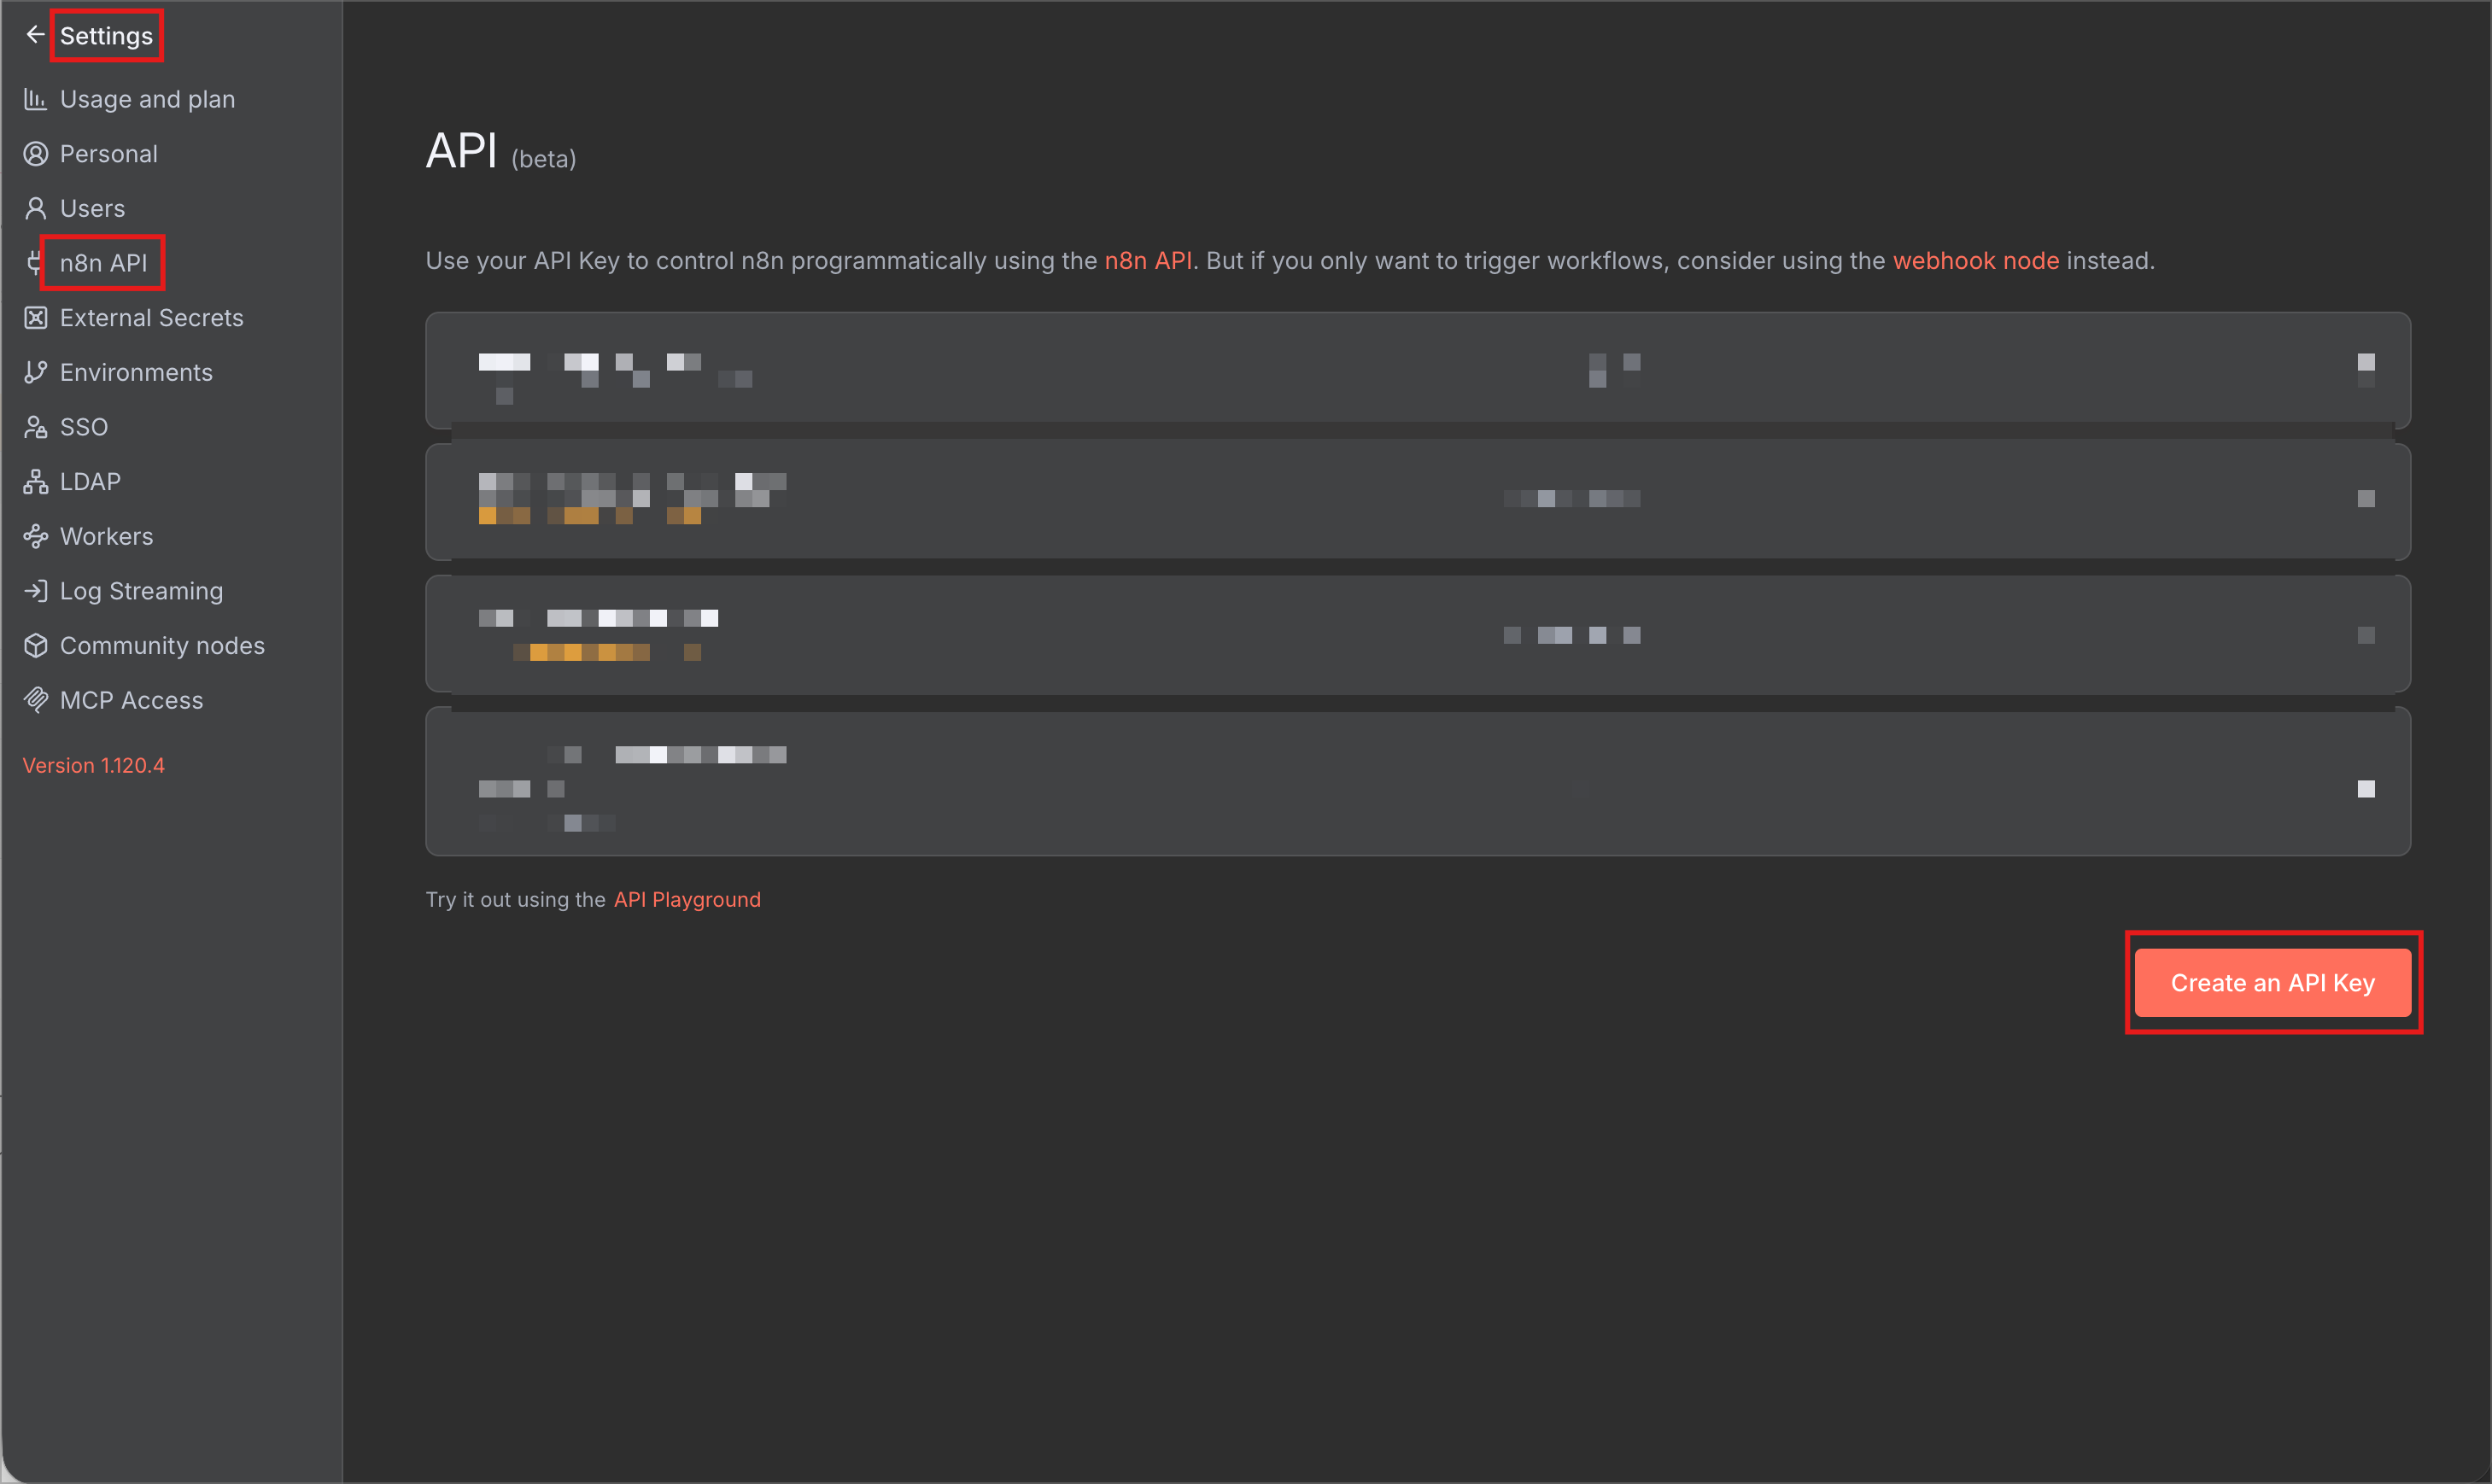Click the Environments branch icon
Viewport: 2492px width, 1484px height.
click(x=35, y=372)
